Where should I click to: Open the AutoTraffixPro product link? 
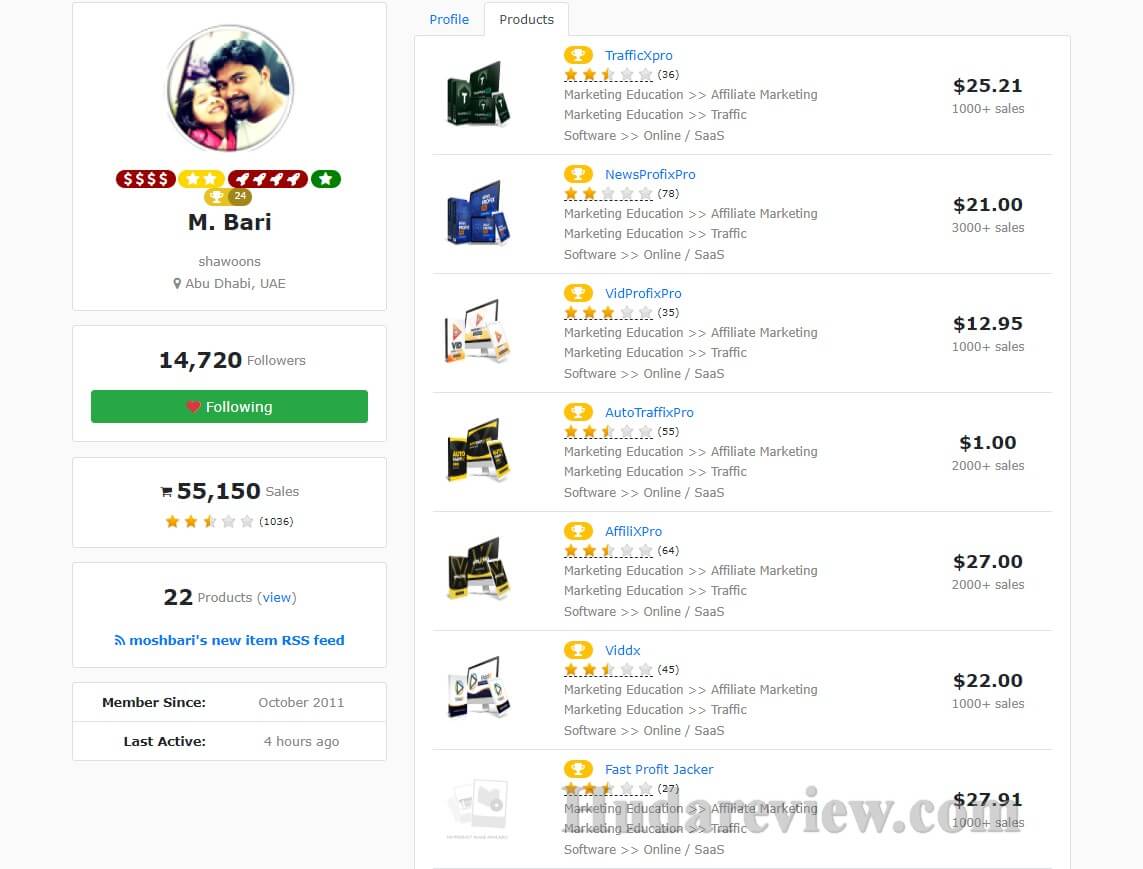(x=649, y=412)
